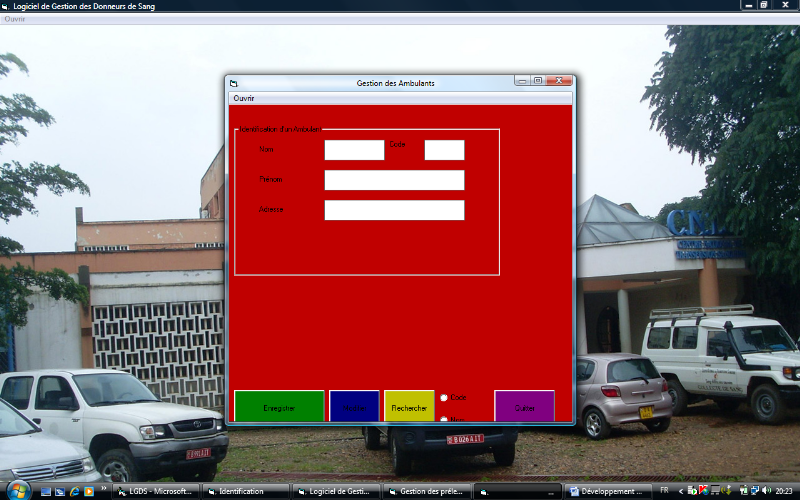Launch Internet Explorer from Quick Launch
Screen dimensions: 800x500
pos(74,491)
